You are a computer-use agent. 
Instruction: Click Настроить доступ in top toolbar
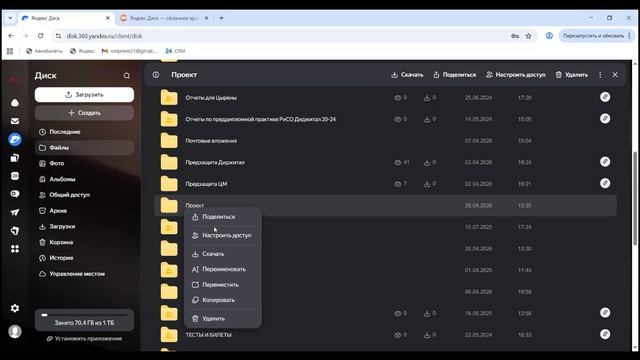click(x=516, y=75)
